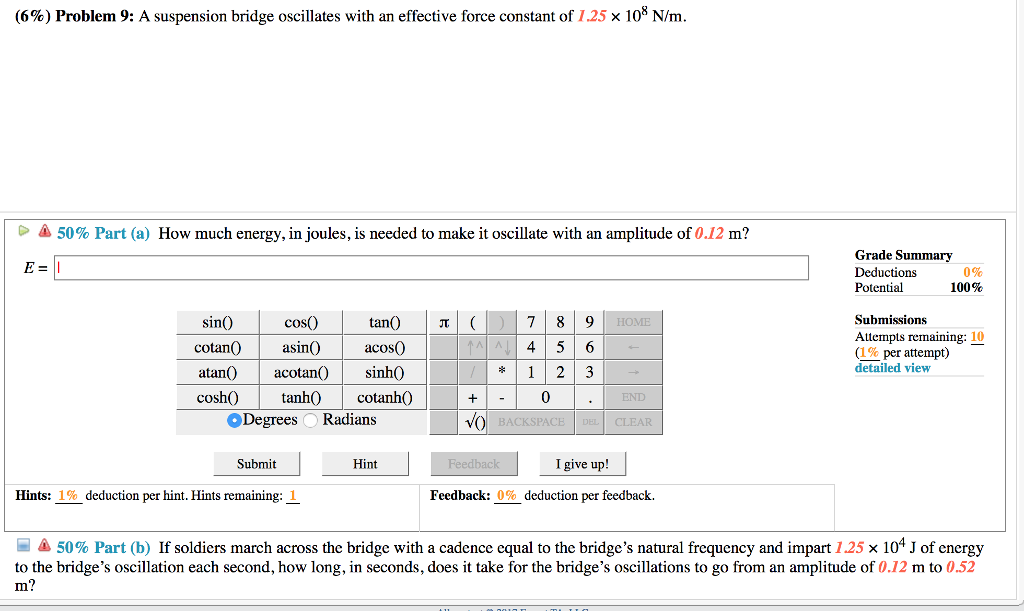
Task: Request a hint with the Hint button
Action: pos(365,463)
